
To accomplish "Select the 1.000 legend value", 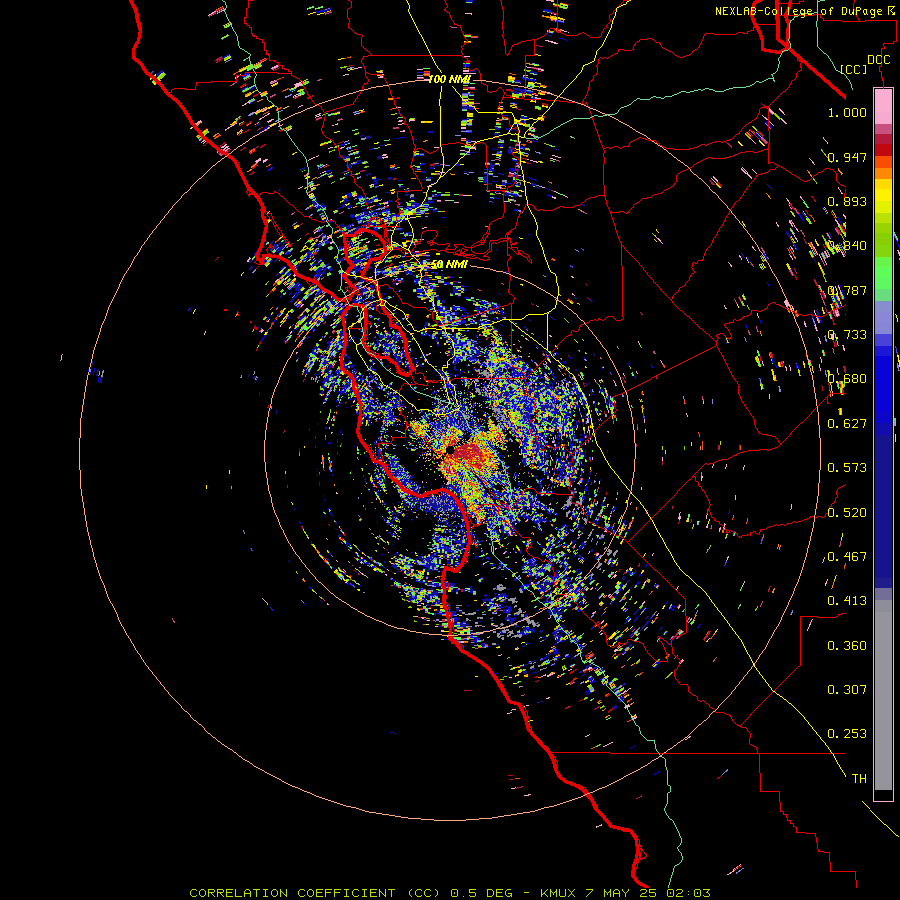I will (x=847, y=112).
